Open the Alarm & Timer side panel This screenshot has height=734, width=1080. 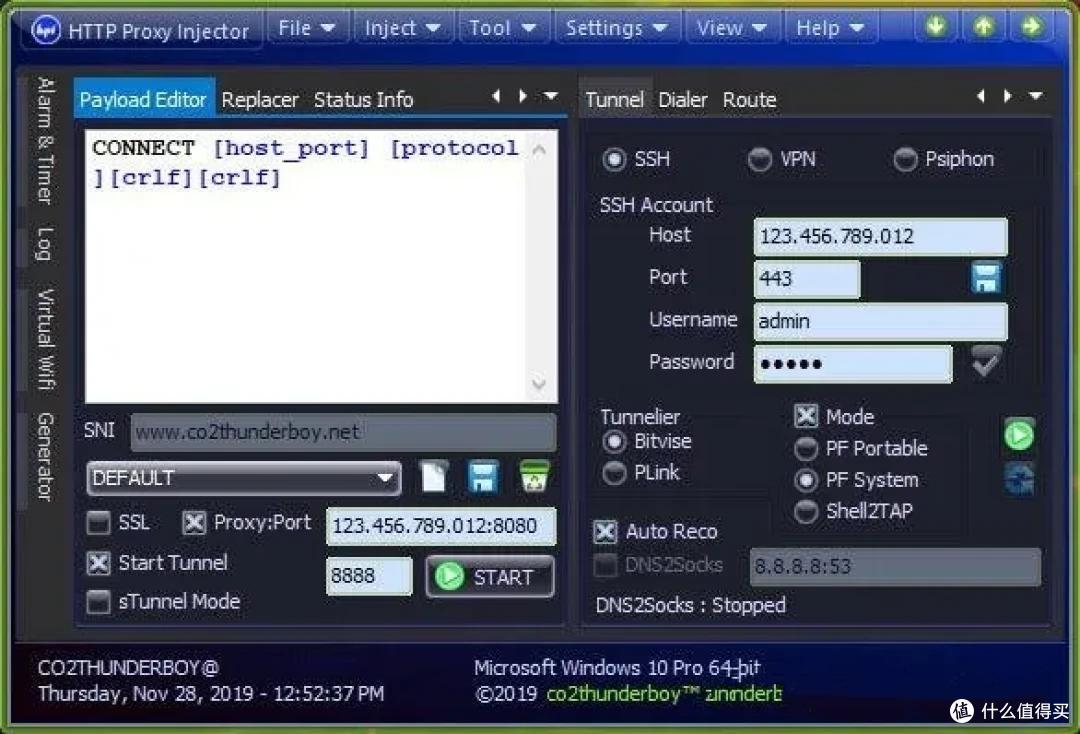tap(45, 140)
